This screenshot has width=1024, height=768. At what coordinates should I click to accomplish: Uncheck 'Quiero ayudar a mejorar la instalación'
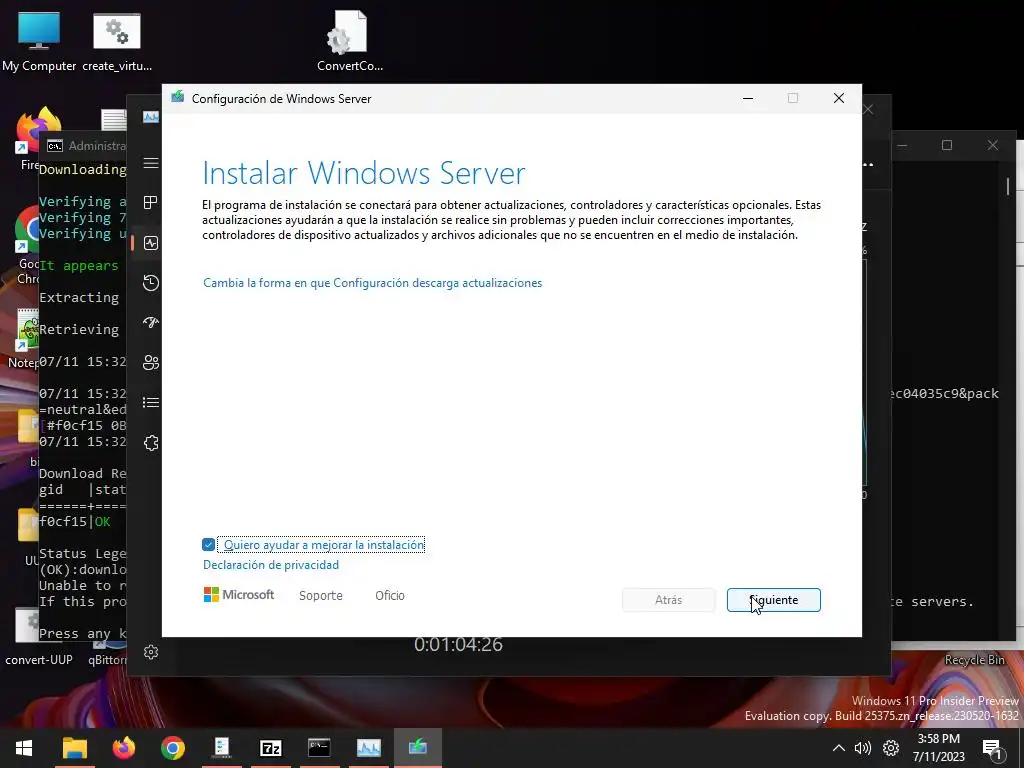click(208, 545)
